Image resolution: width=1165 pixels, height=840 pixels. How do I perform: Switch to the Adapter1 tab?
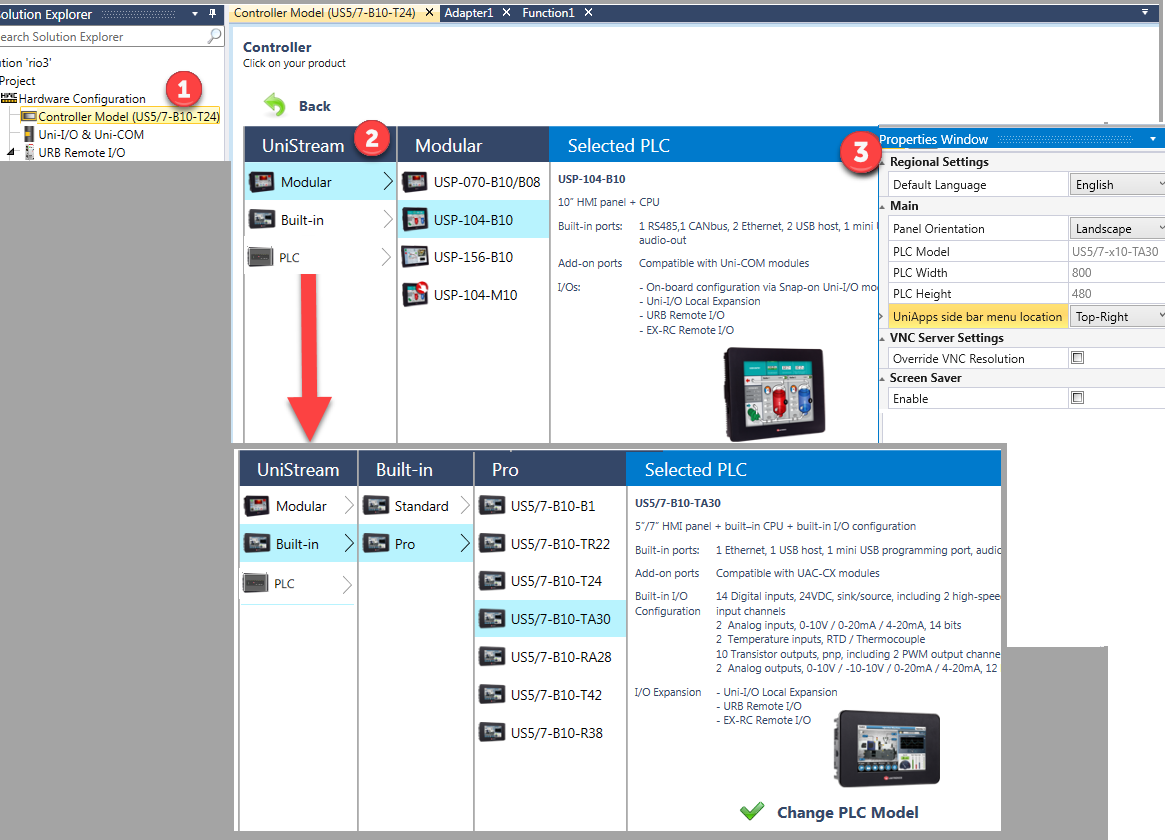(x=468, y=12)
